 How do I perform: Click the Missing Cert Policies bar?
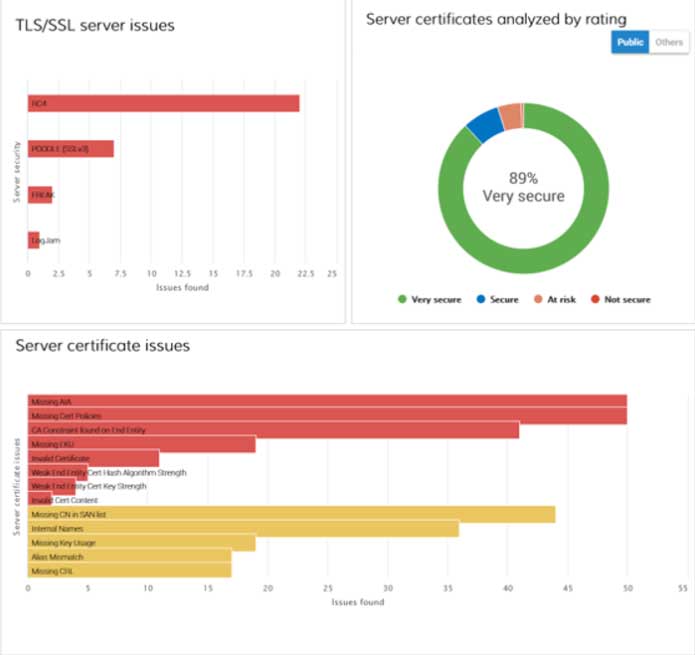[328, 416]
